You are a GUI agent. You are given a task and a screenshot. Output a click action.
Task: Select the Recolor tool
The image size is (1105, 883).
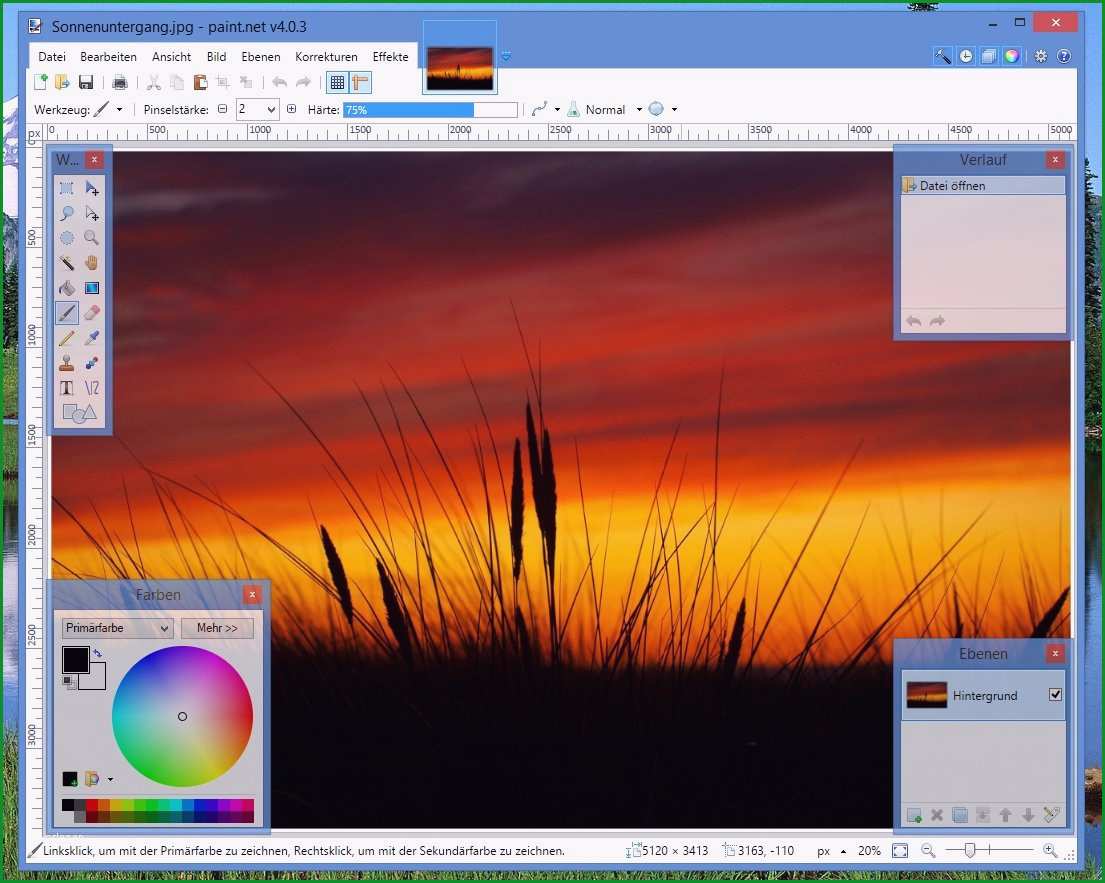coord(92,363)
